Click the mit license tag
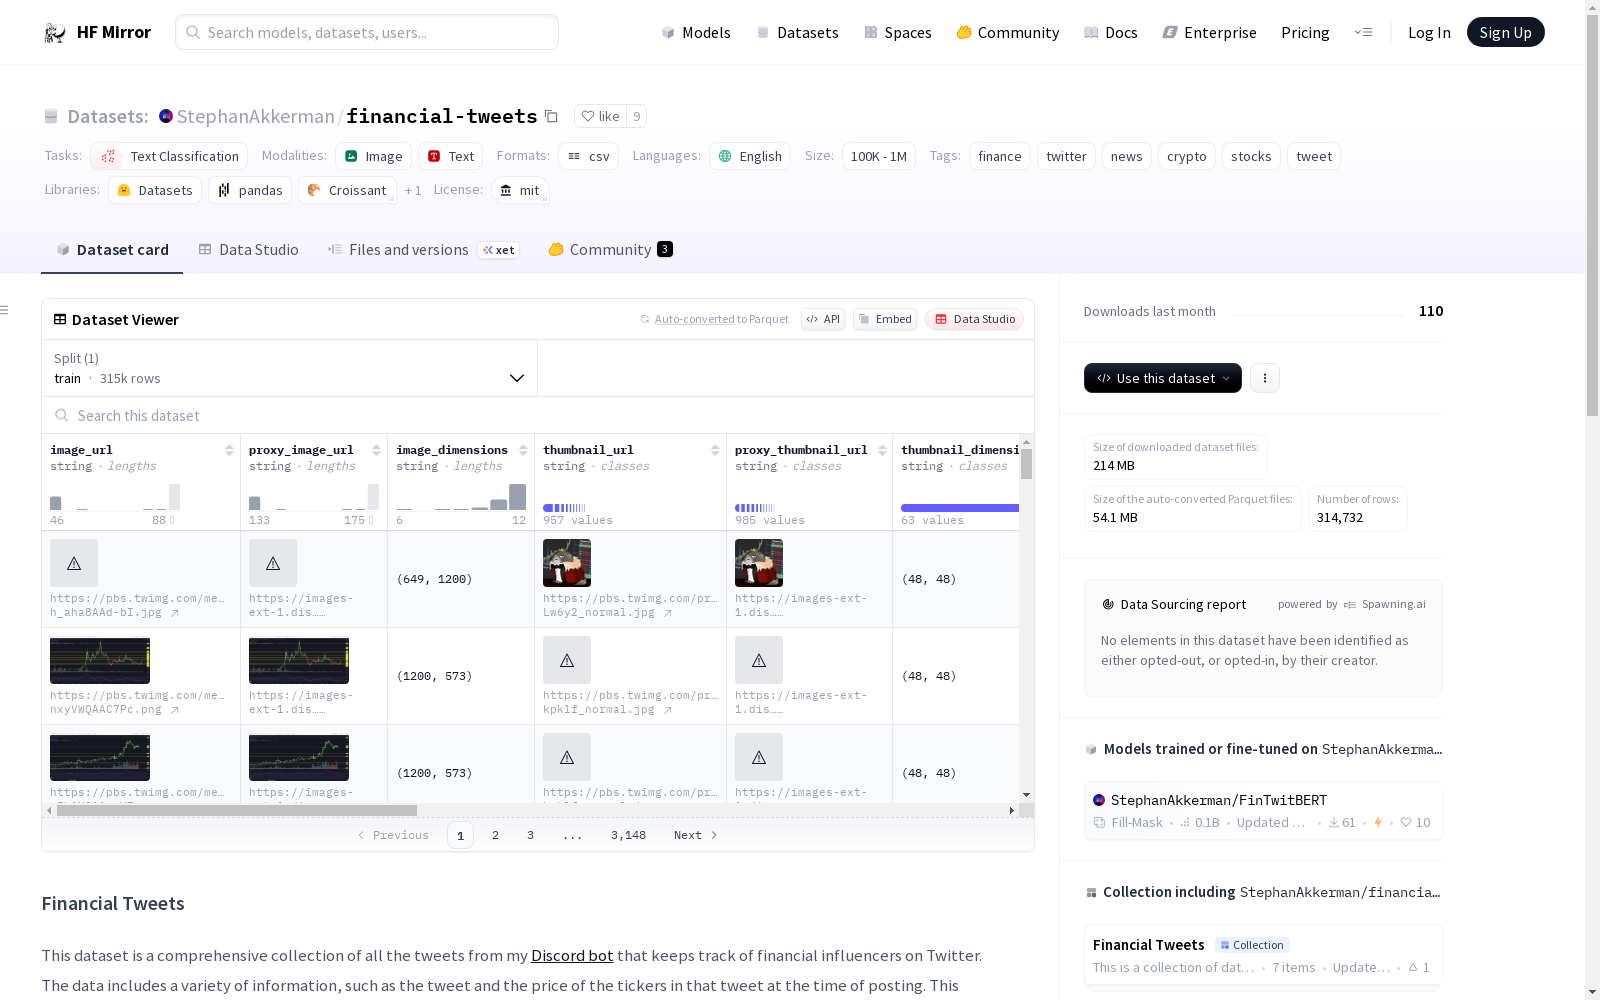 (520, 190)
